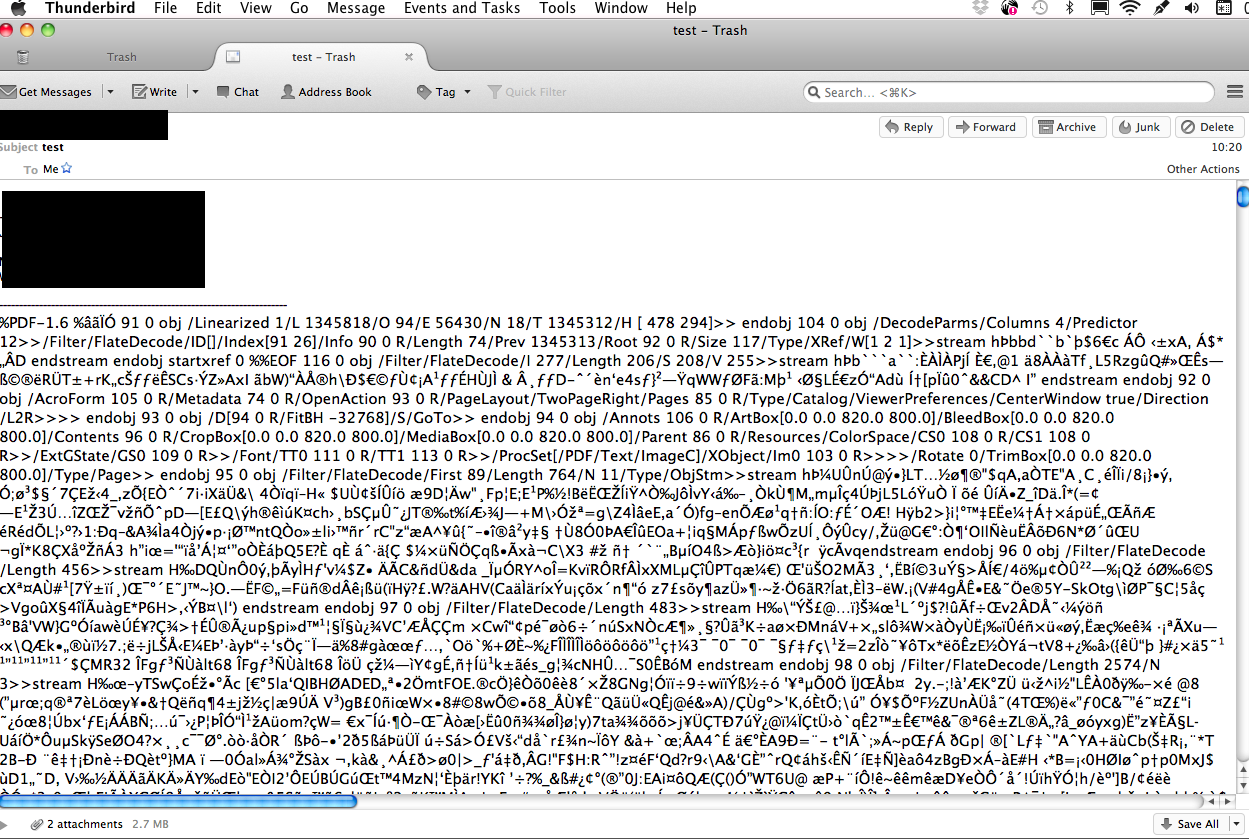
Task: Click the subject text test
Action: click(x=53, y=147)
